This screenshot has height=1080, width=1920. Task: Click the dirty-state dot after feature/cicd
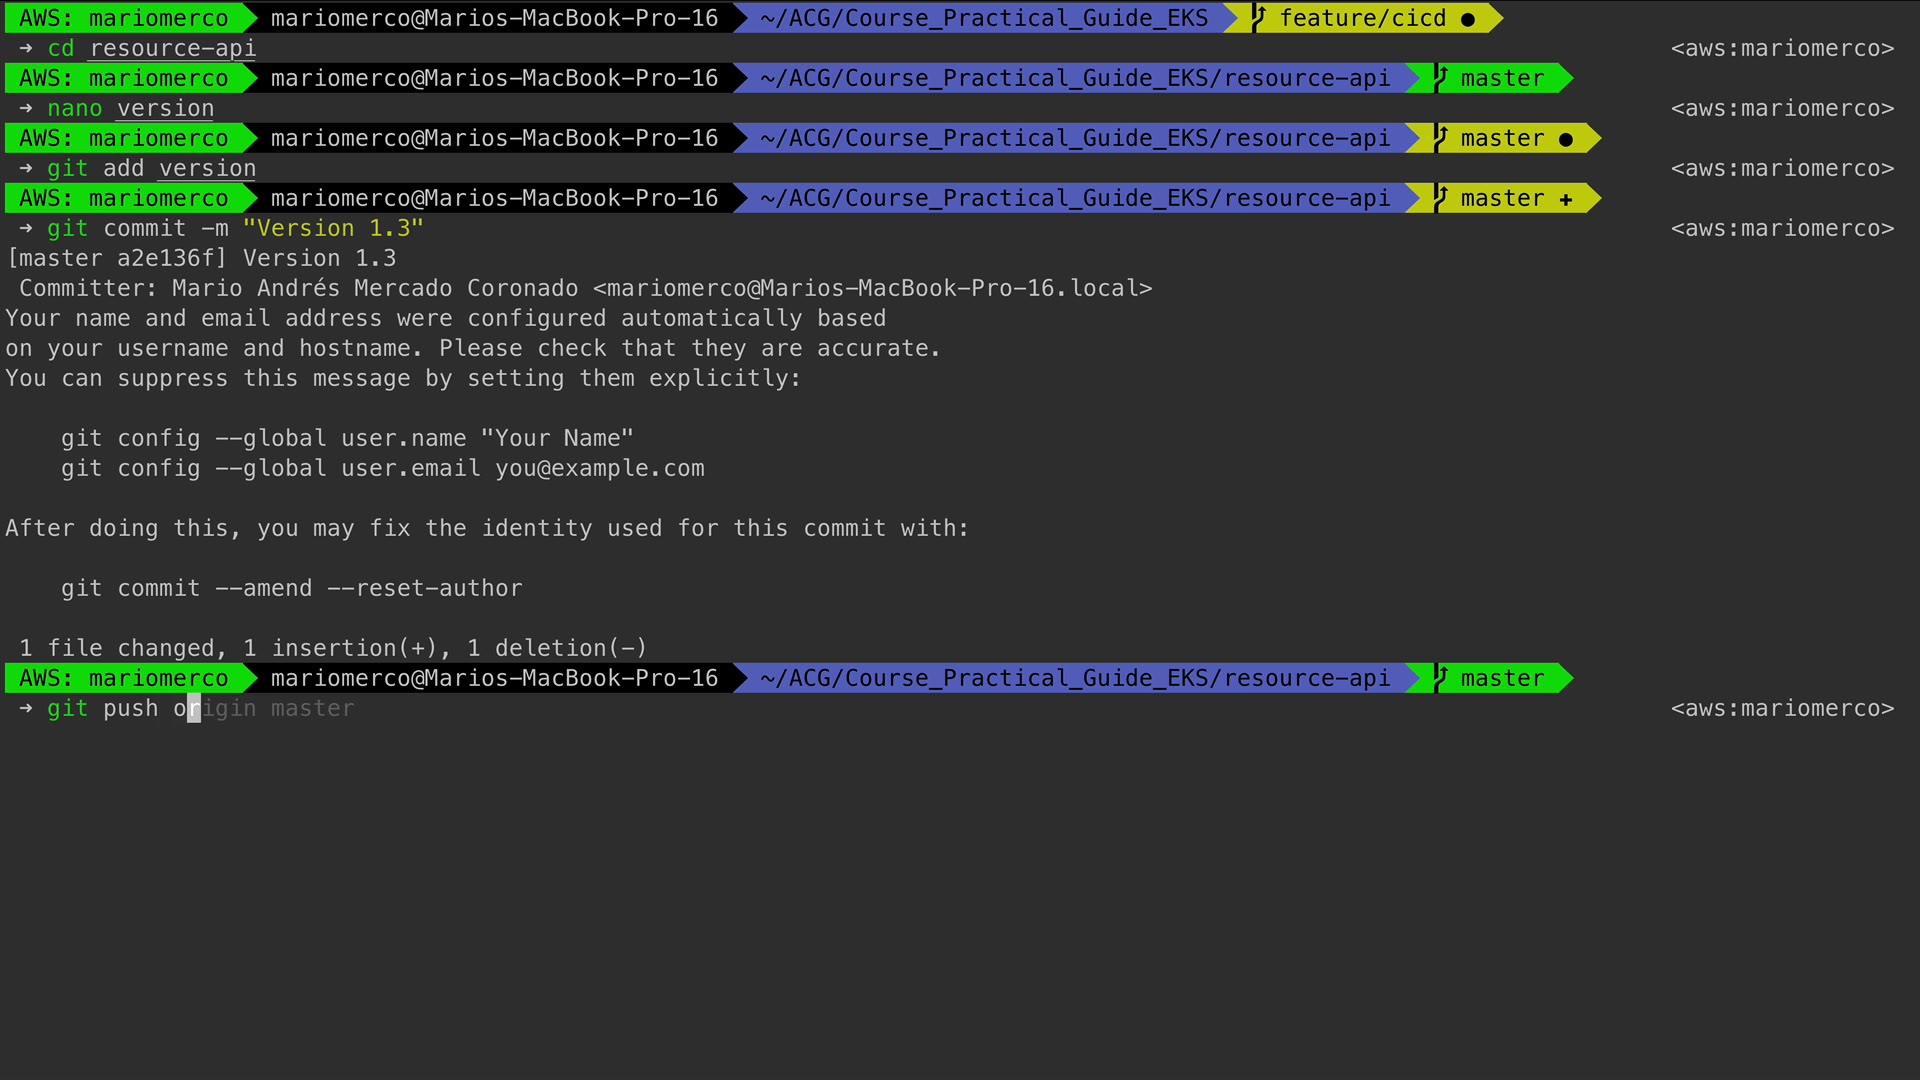pyautogui.click(x=1467, y=19)
